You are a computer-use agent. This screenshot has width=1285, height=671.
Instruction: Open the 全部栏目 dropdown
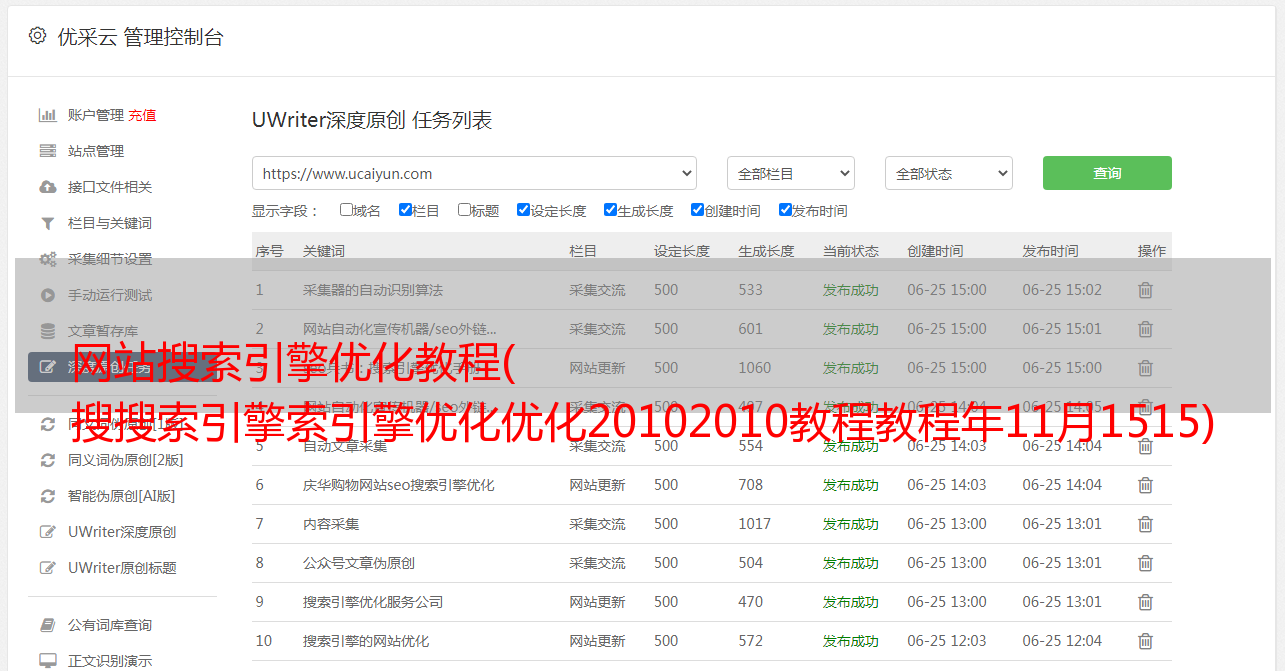coord(791,173)
